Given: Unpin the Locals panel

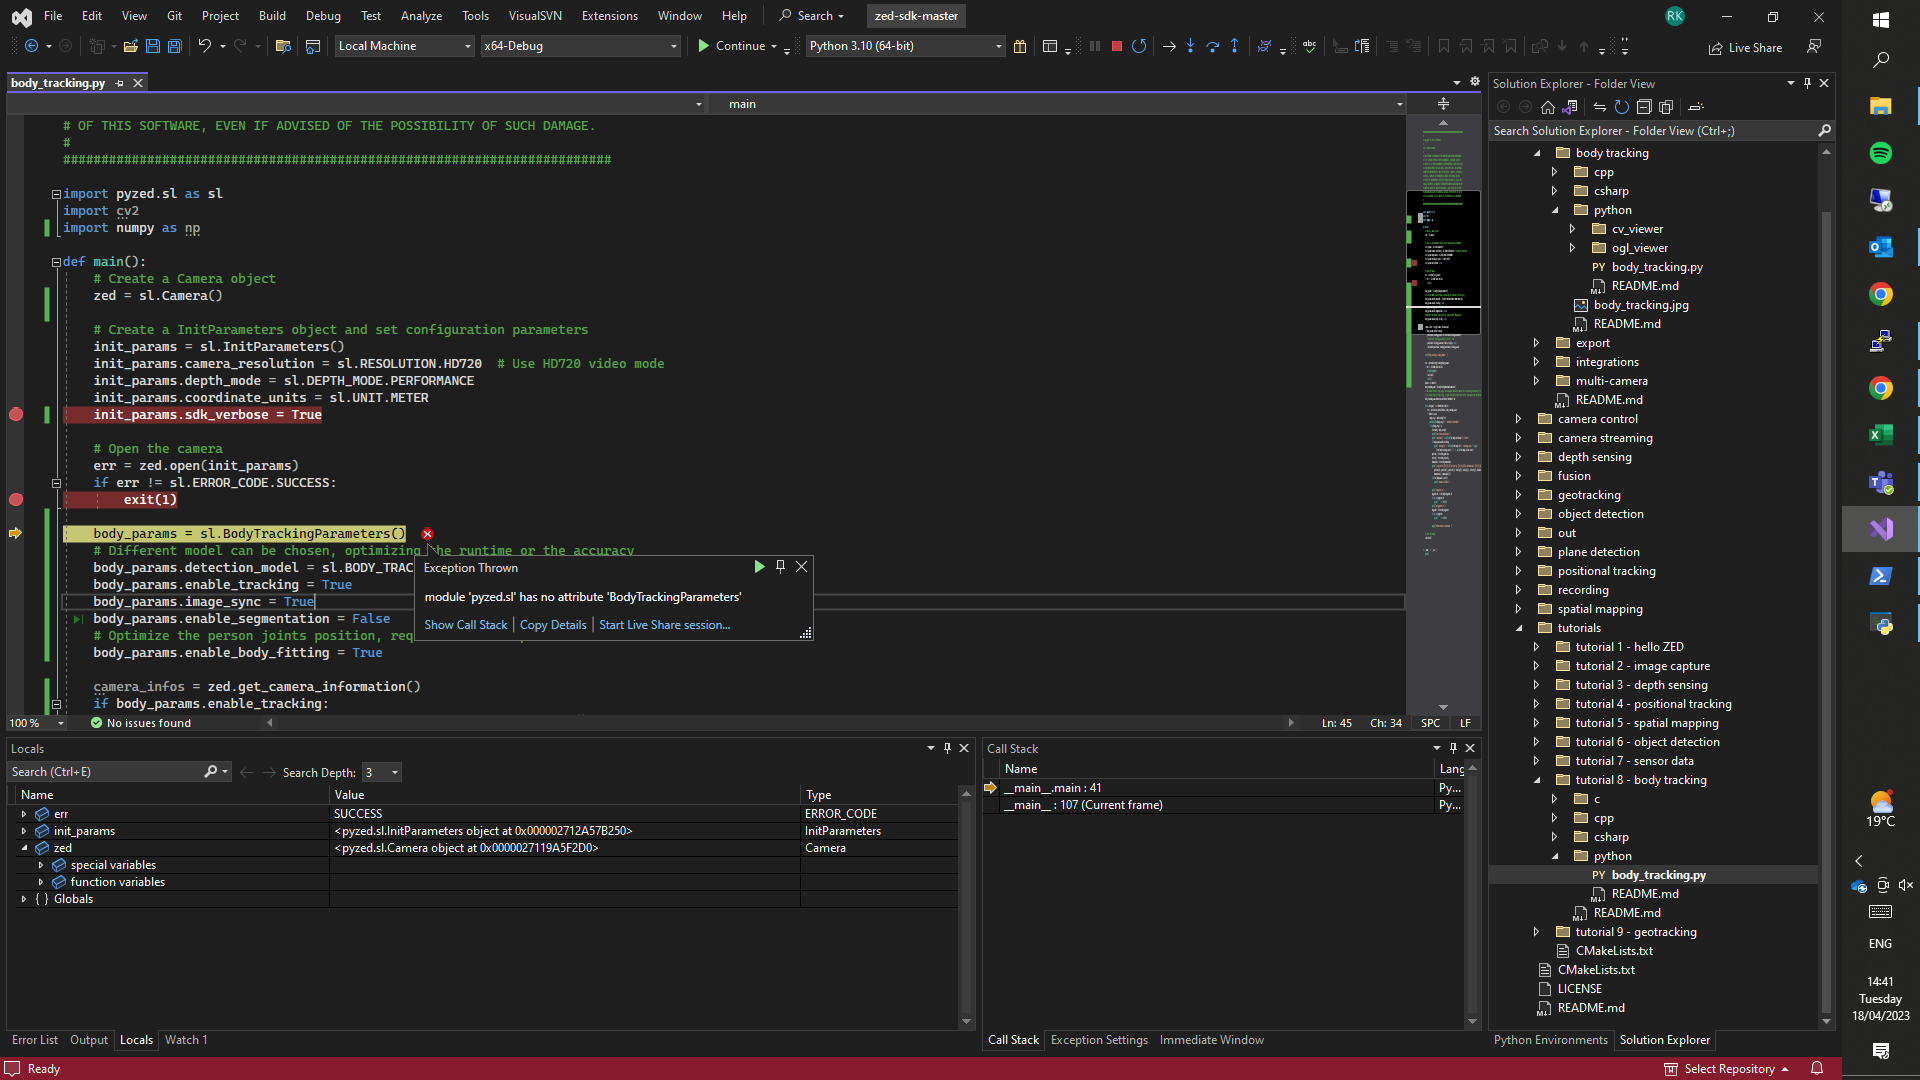Looking at the screenshot, I should point(947,748).
